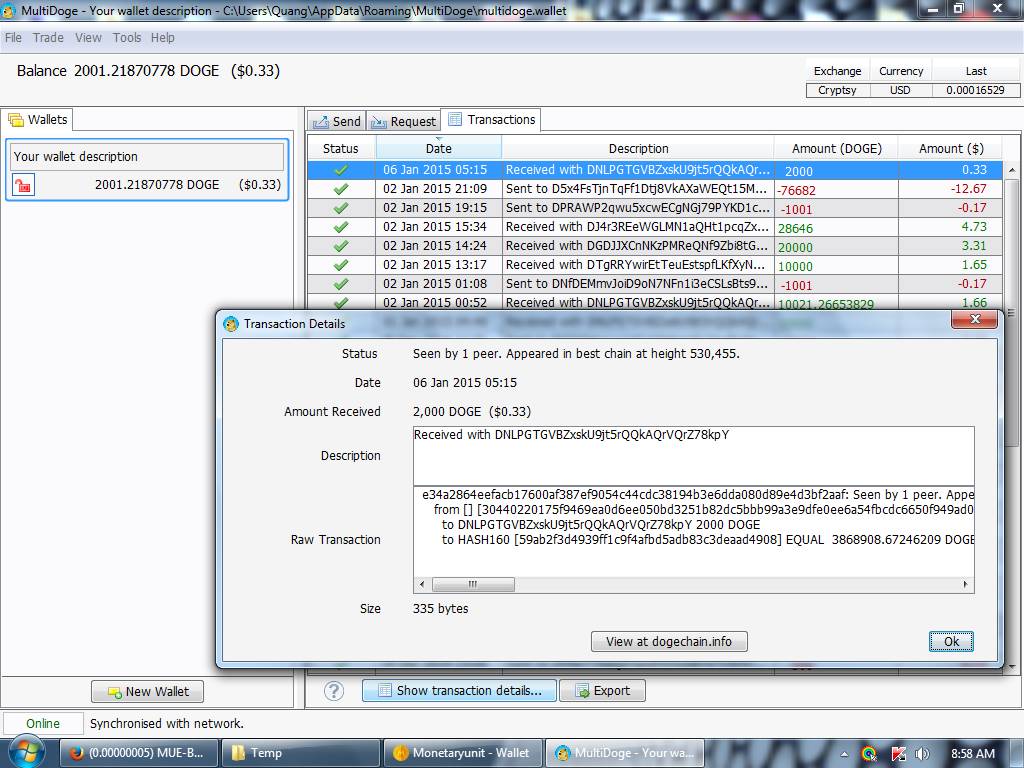Screen dimensions: 1024x768
Task: Click raw transaction scroll left arrow
Action: click(422, 584)
